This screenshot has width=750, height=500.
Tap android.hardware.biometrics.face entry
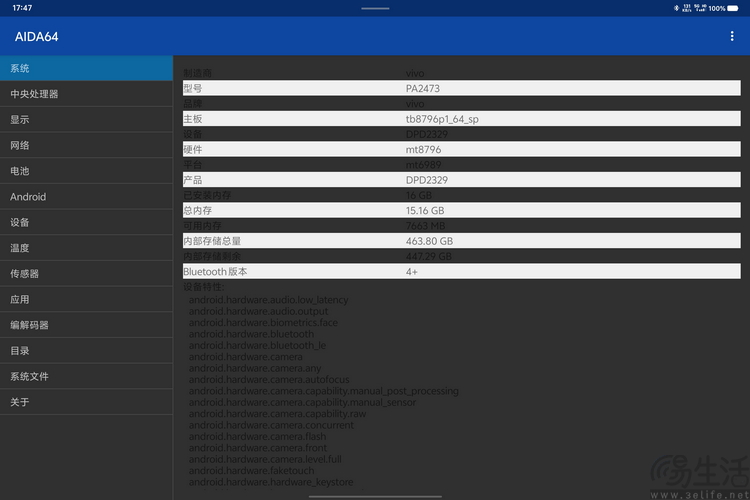pyautogui.click(x=263, y=323)
